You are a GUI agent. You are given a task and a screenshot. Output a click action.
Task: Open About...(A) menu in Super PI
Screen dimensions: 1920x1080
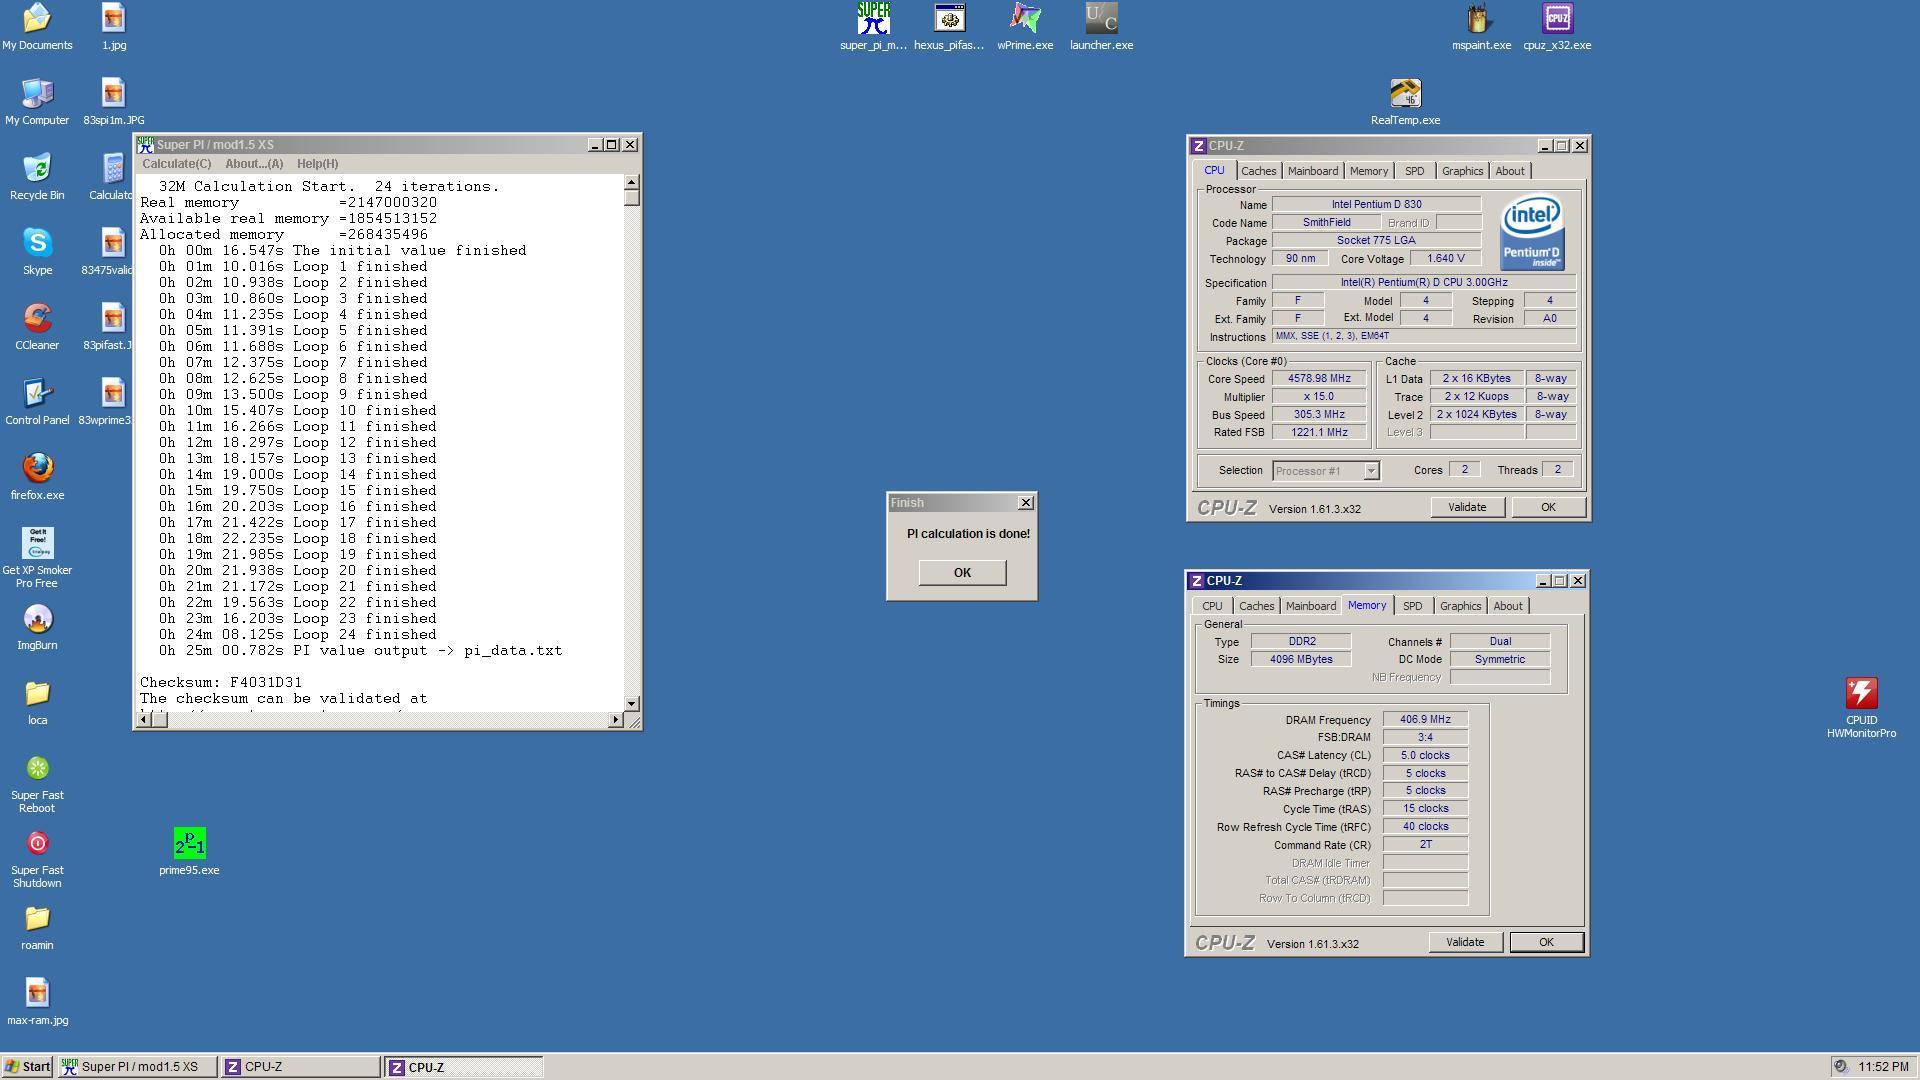254,164
